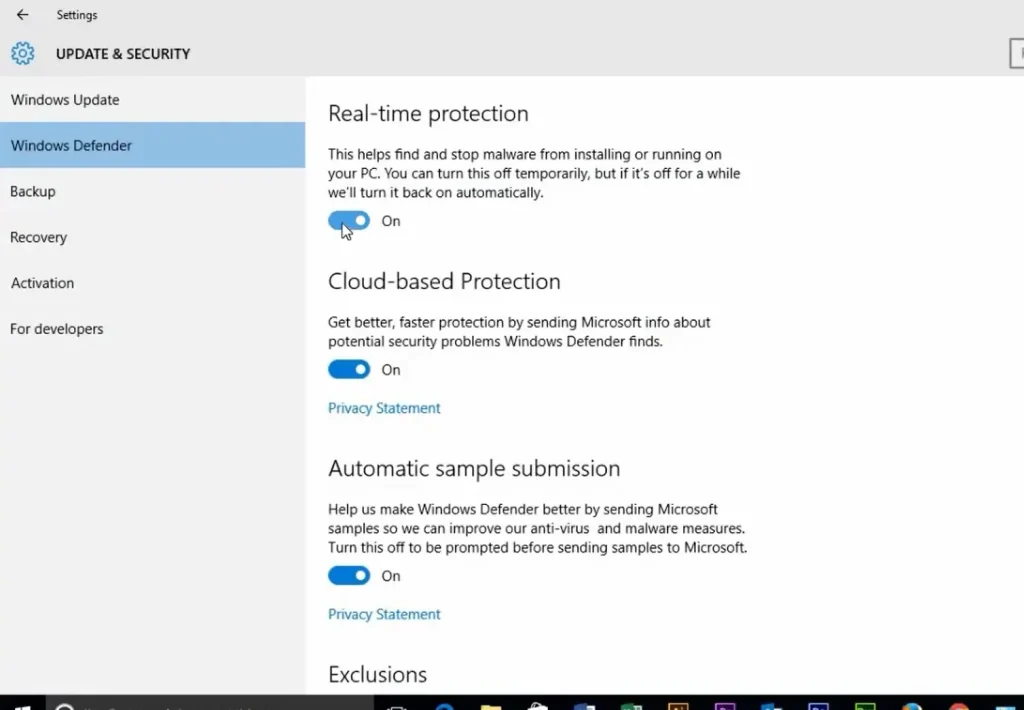Viewport: 1024px width, 710px height.
Task: Open the For developers settings page
Action: (56, 328)
